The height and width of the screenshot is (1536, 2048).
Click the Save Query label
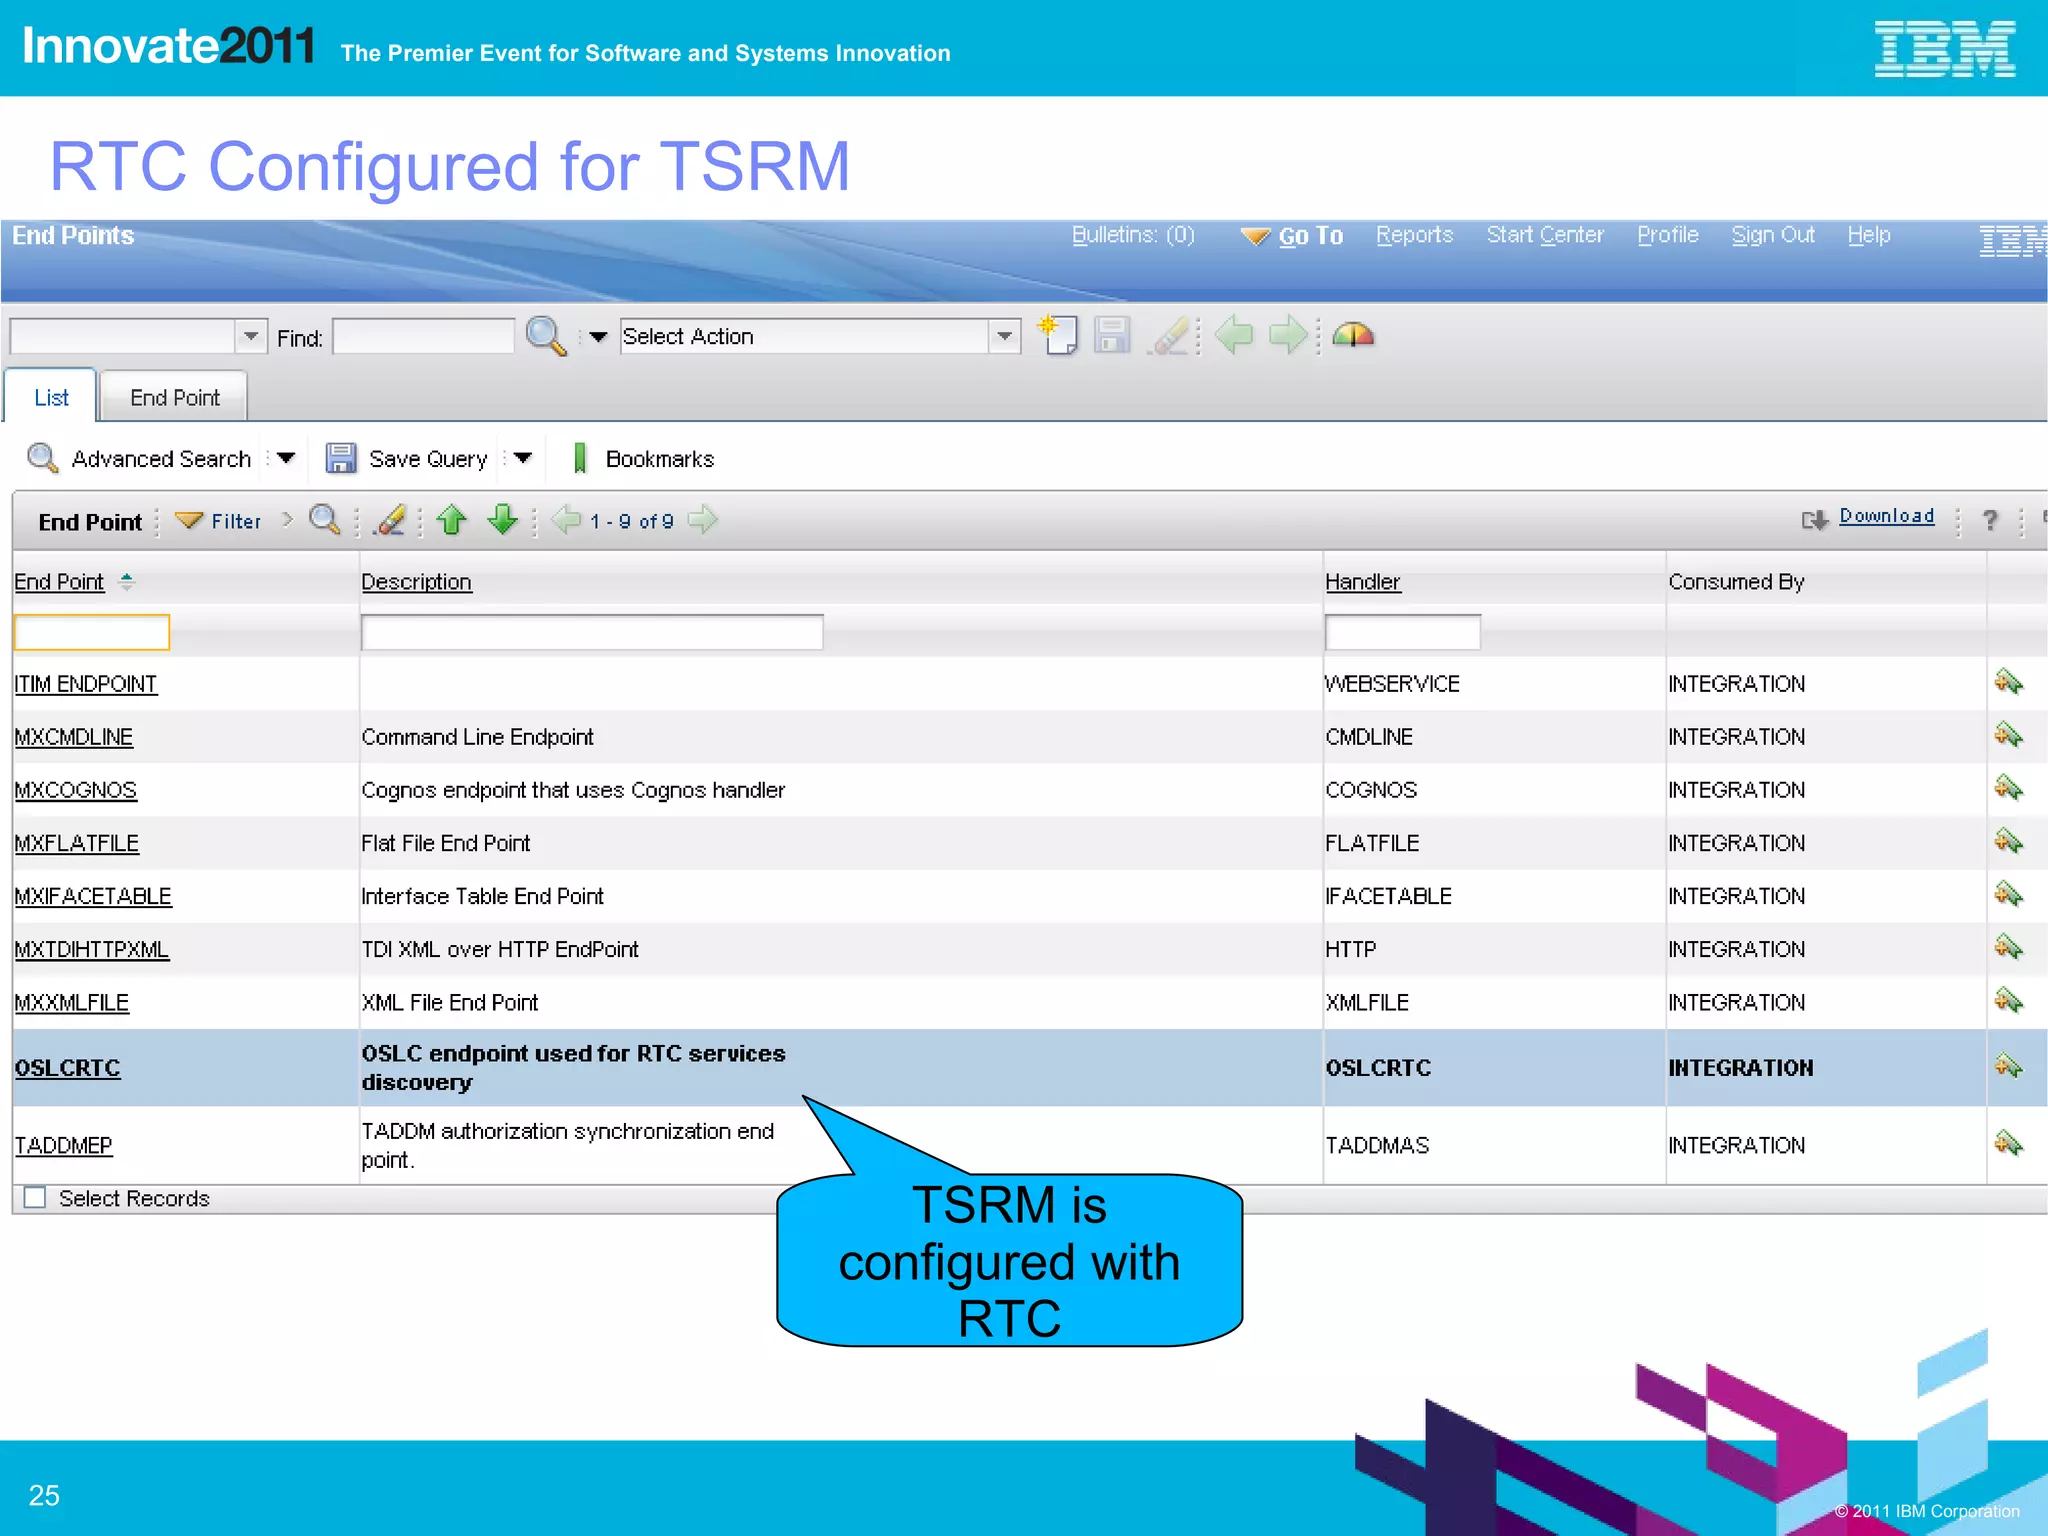tap(428, 459)
